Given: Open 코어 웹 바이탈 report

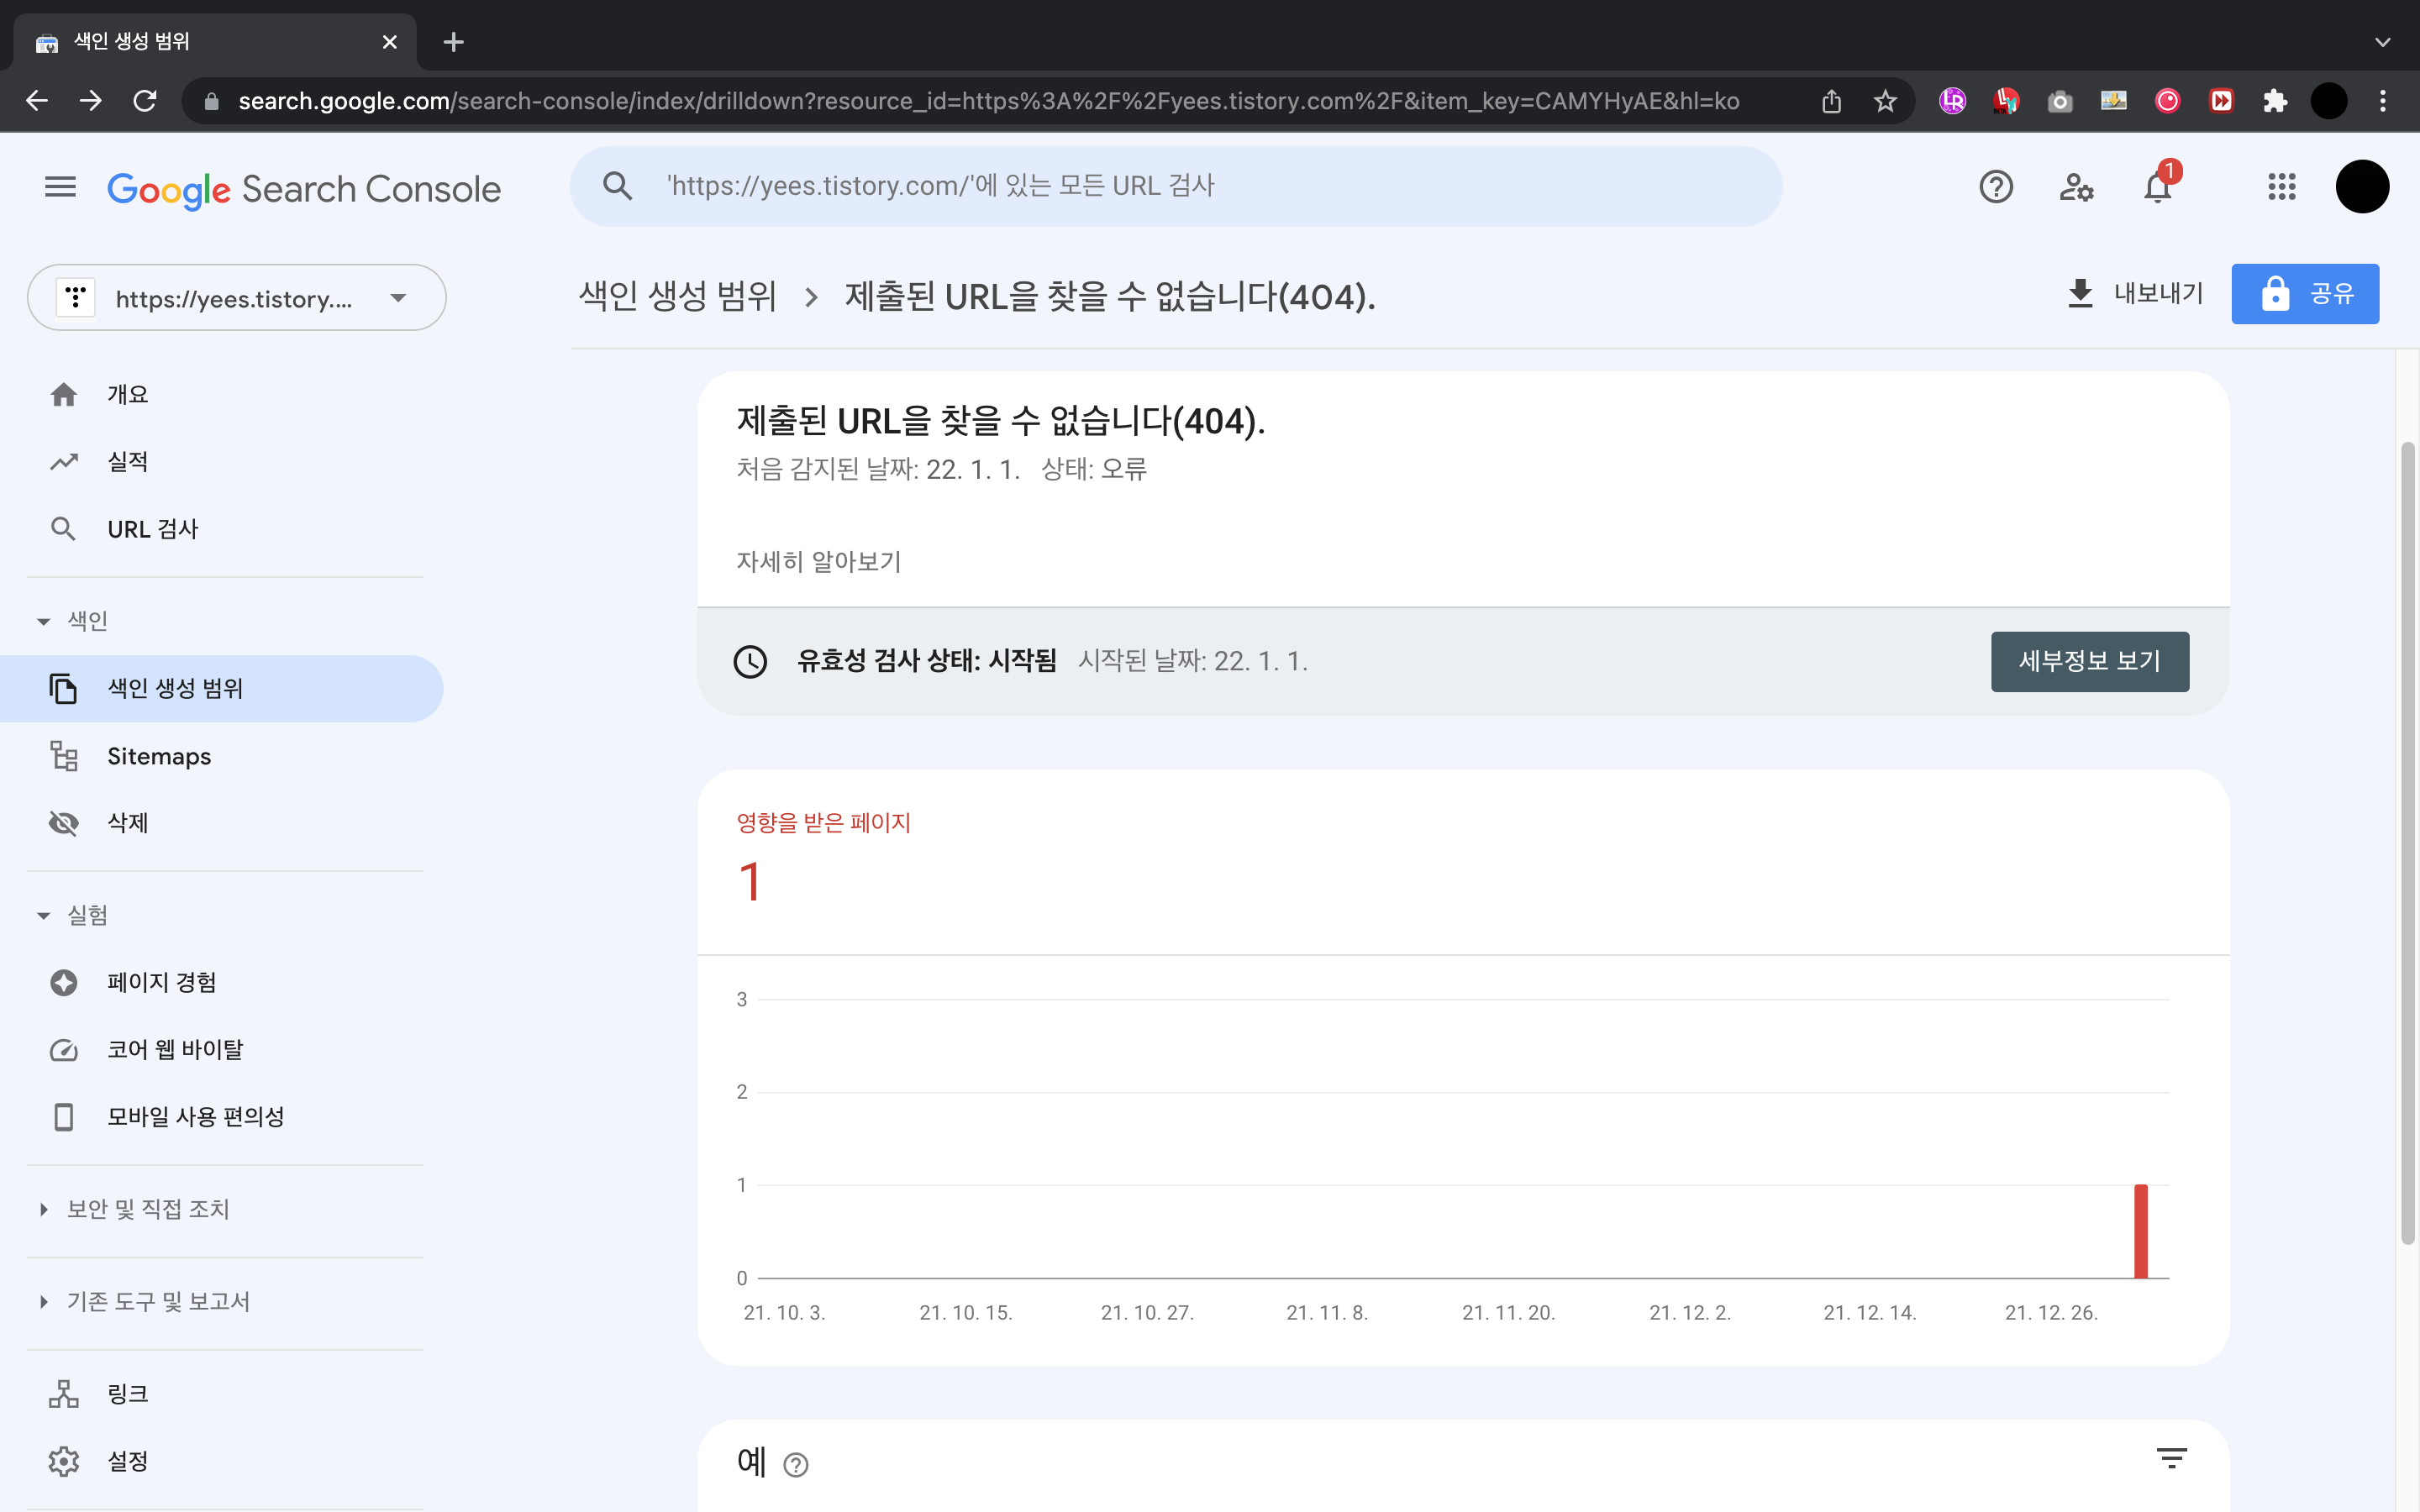Looking at the screenshot, I should 175,1049.
